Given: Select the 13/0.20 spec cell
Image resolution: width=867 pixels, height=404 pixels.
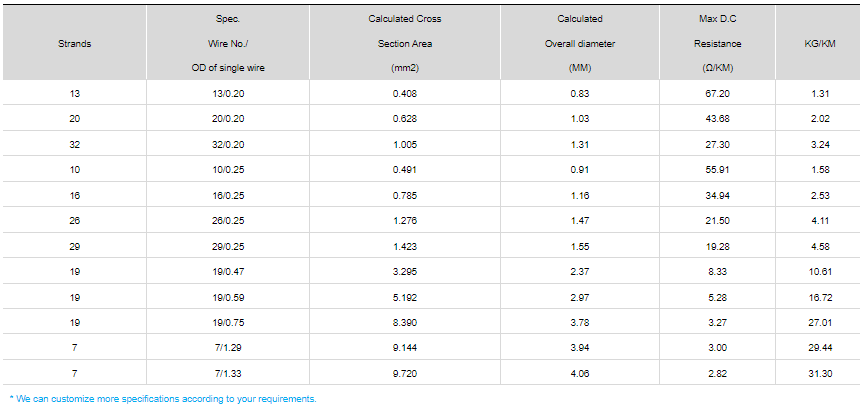Looking at the screenshot, I should click(228, 94).
